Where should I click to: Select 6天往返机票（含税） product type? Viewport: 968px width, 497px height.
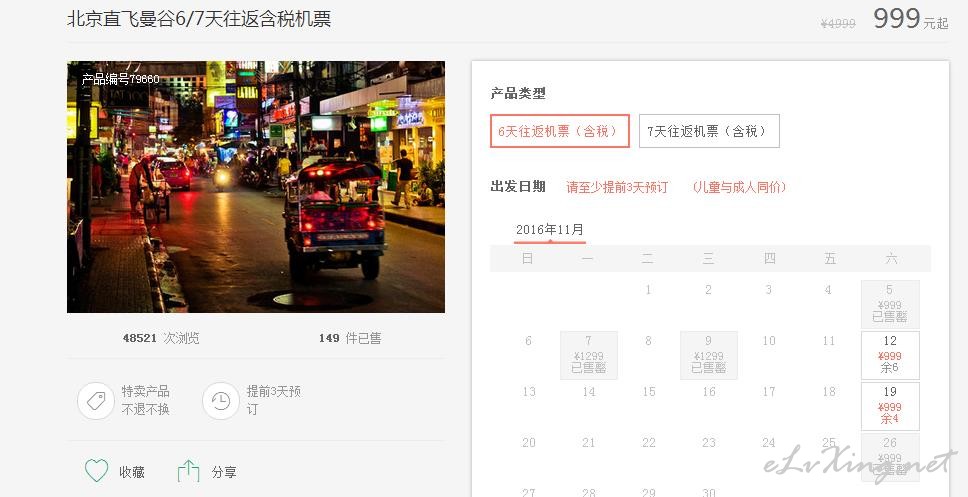(560, 131)
